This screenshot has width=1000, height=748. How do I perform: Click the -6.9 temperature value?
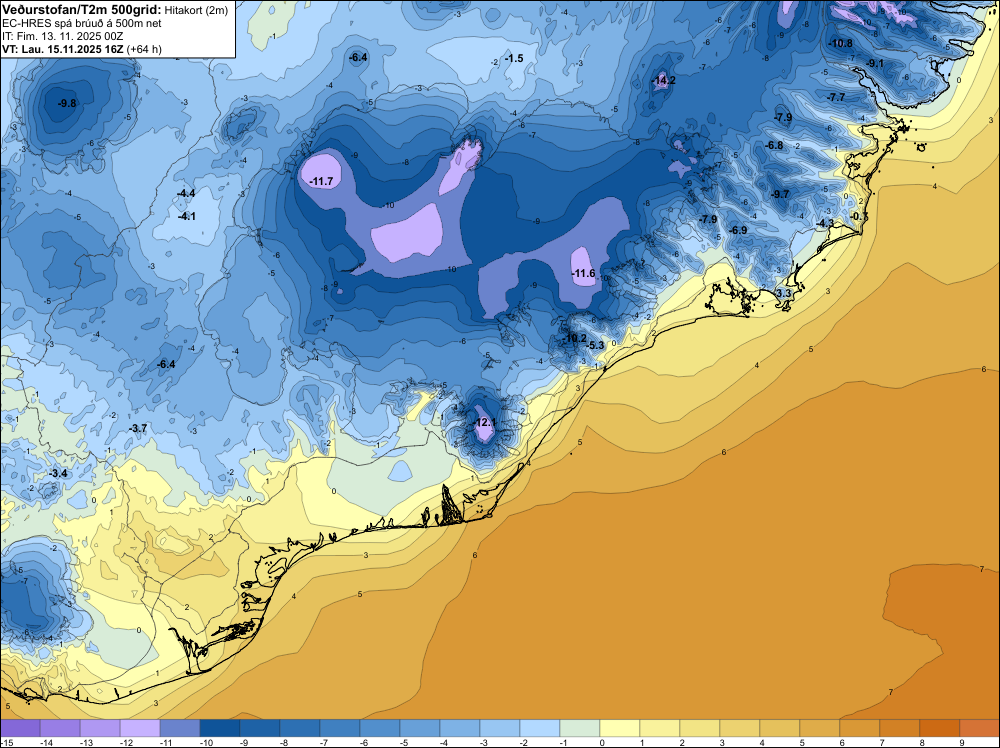(x=738, y=230)
